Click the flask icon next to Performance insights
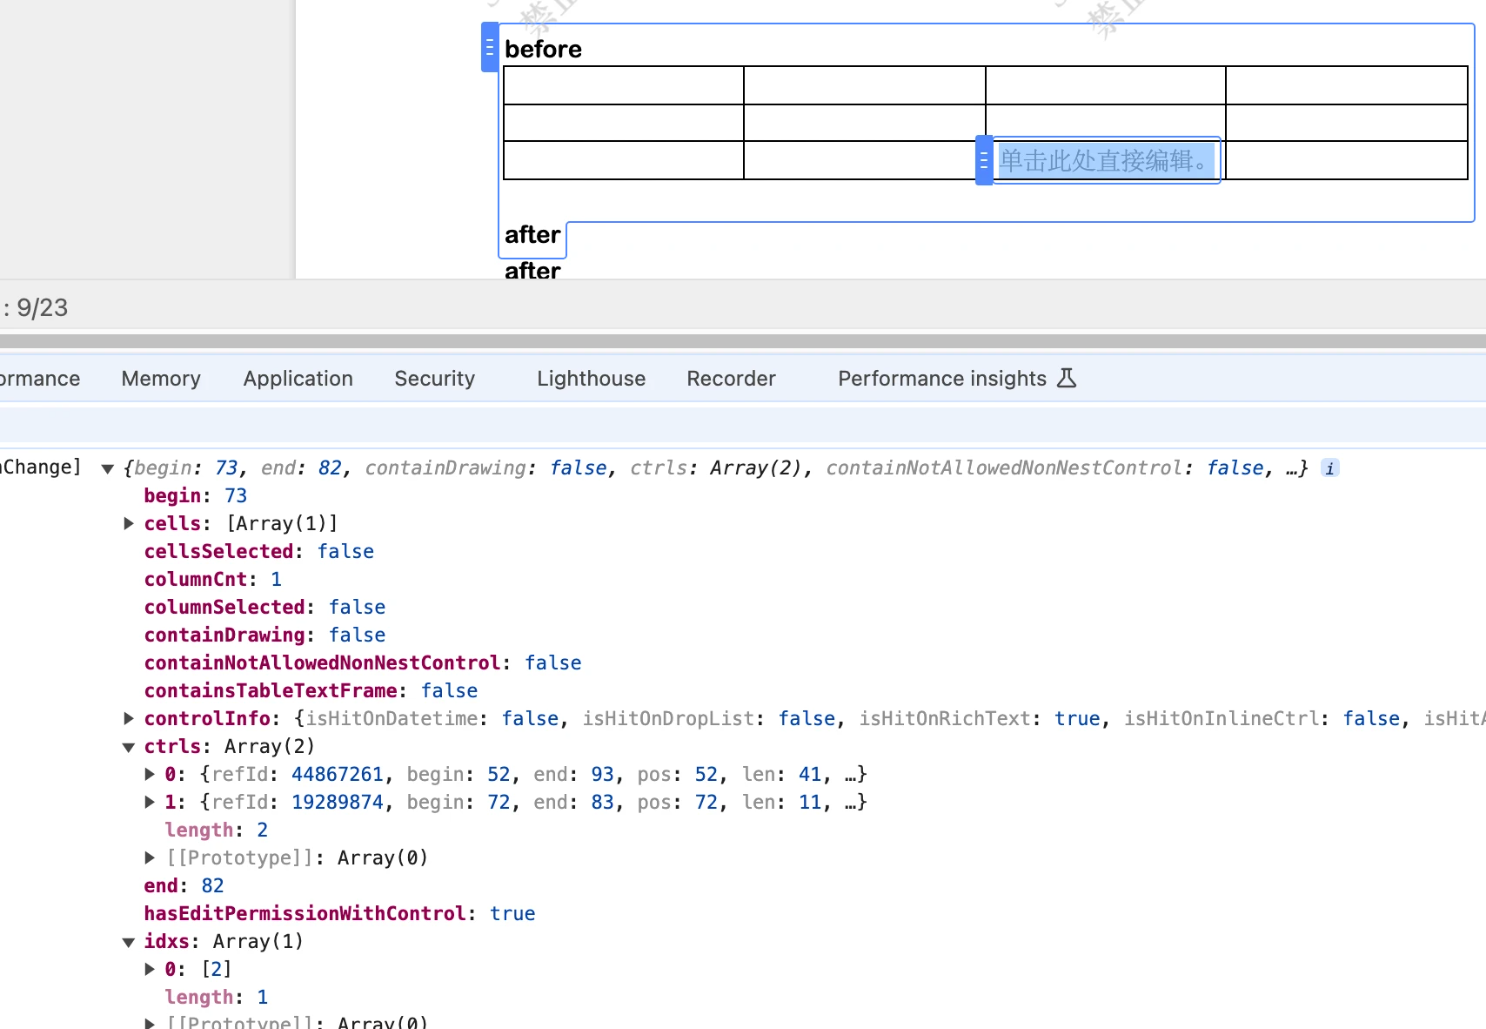This screenshot has width=1486, height=1029. tap(1066, 378)
